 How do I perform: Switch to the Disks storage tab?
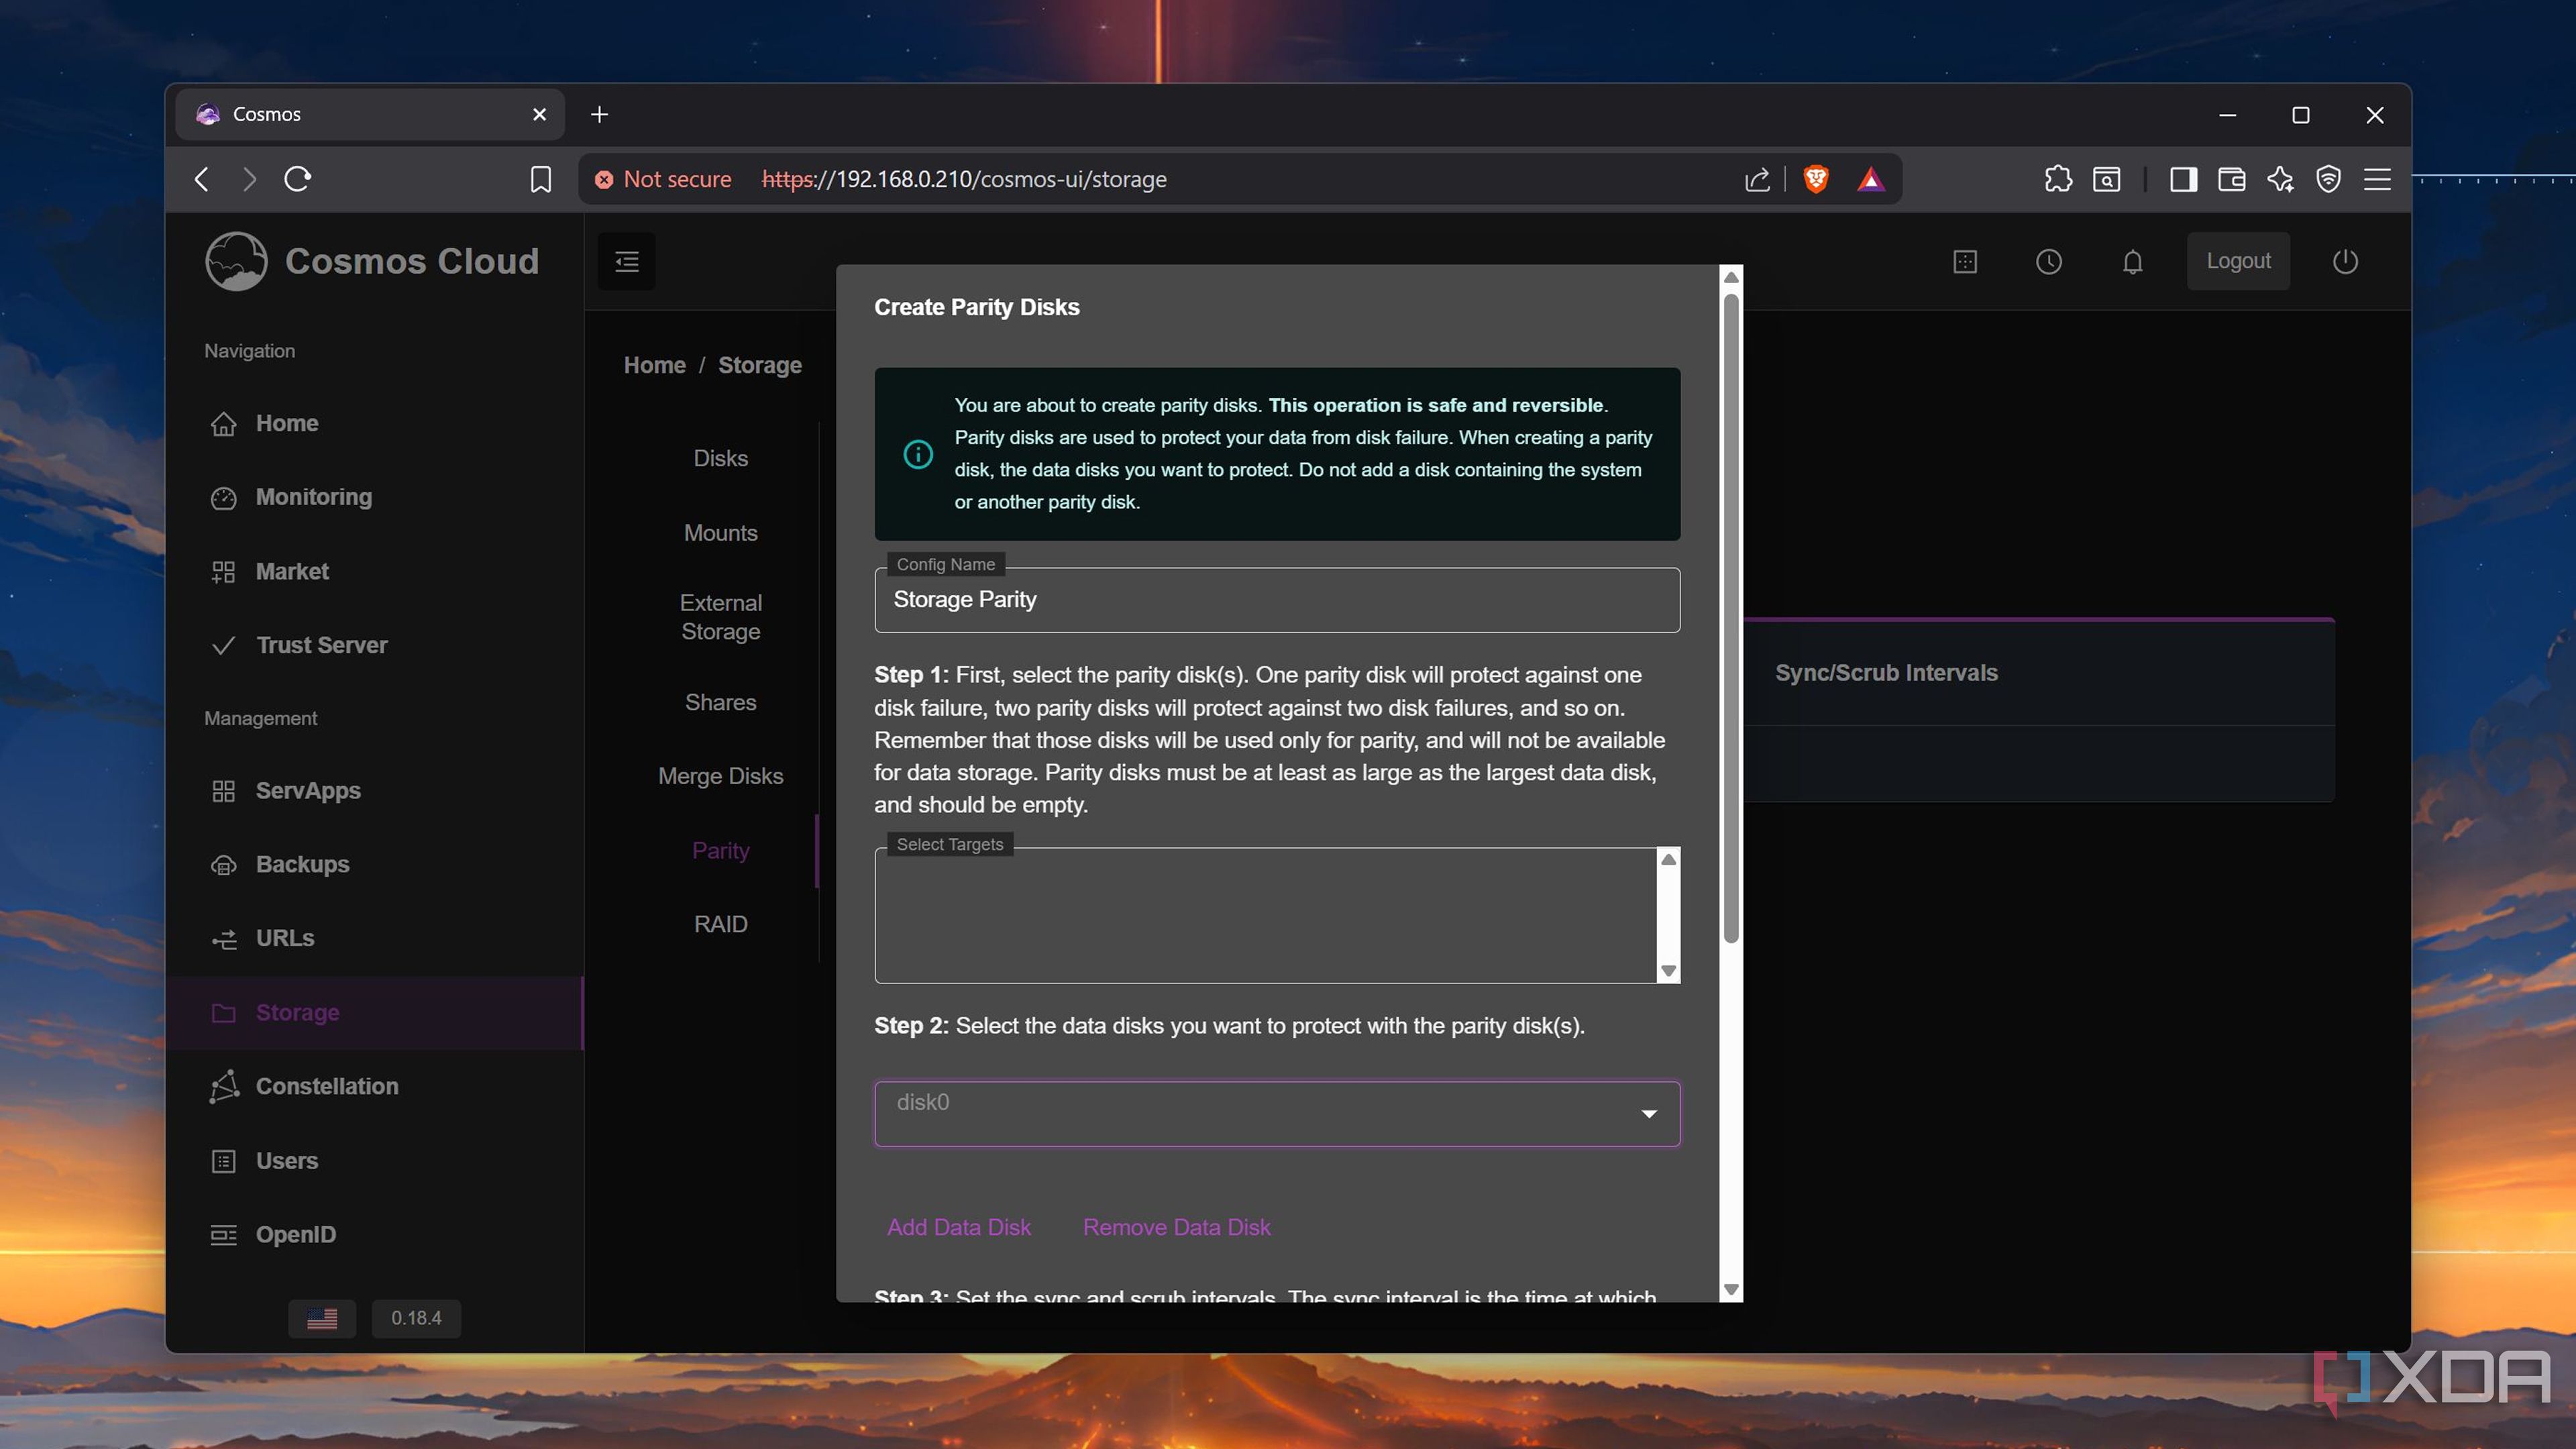click(x=720, y=458)
